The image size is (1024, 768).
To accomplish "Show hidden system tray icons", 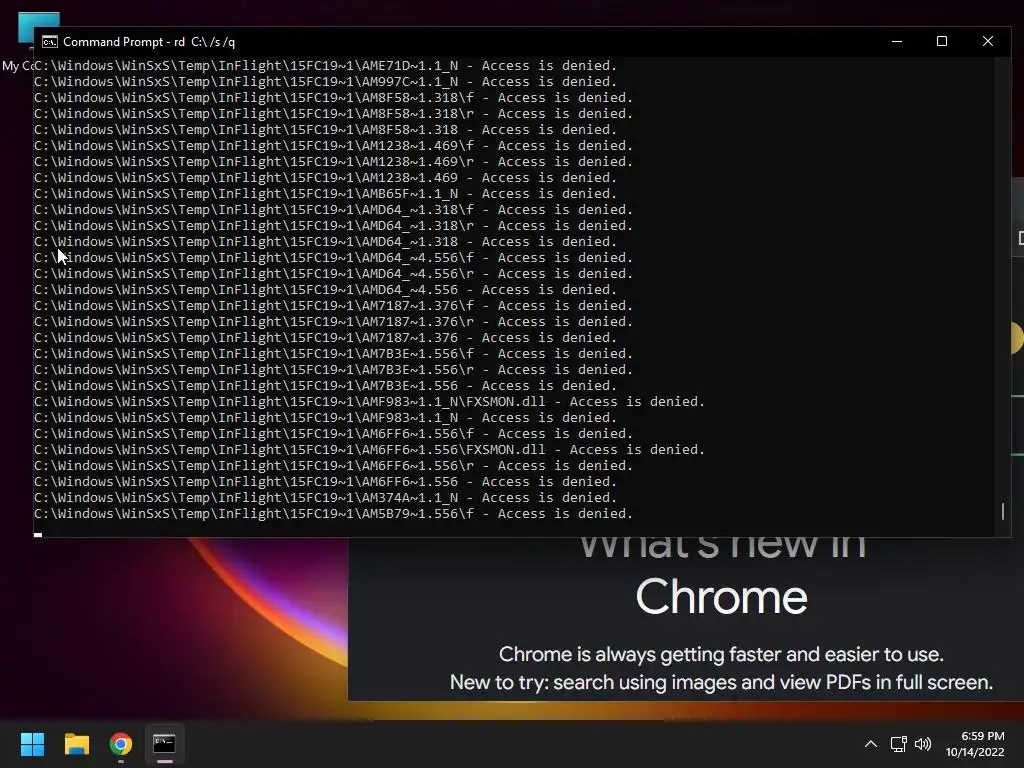I will coord(871,744).
